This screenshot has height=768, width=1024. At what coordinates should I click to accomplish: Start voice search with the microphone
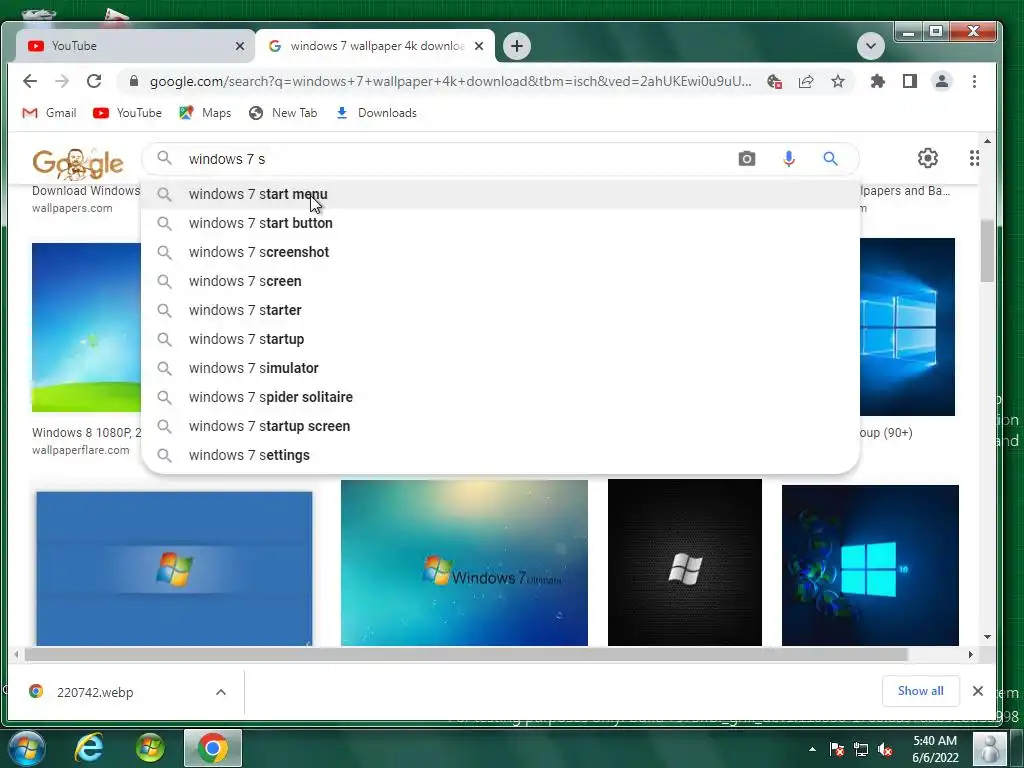click(x=789, y=159)
